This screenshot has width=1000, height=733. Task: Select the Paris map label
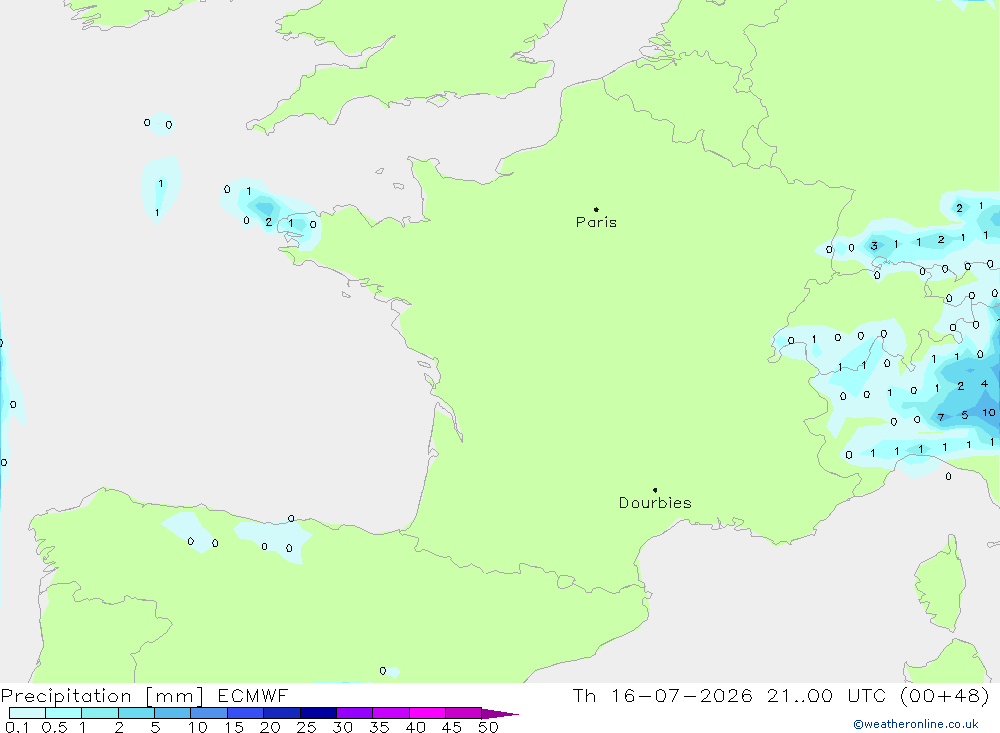point(596,222)
